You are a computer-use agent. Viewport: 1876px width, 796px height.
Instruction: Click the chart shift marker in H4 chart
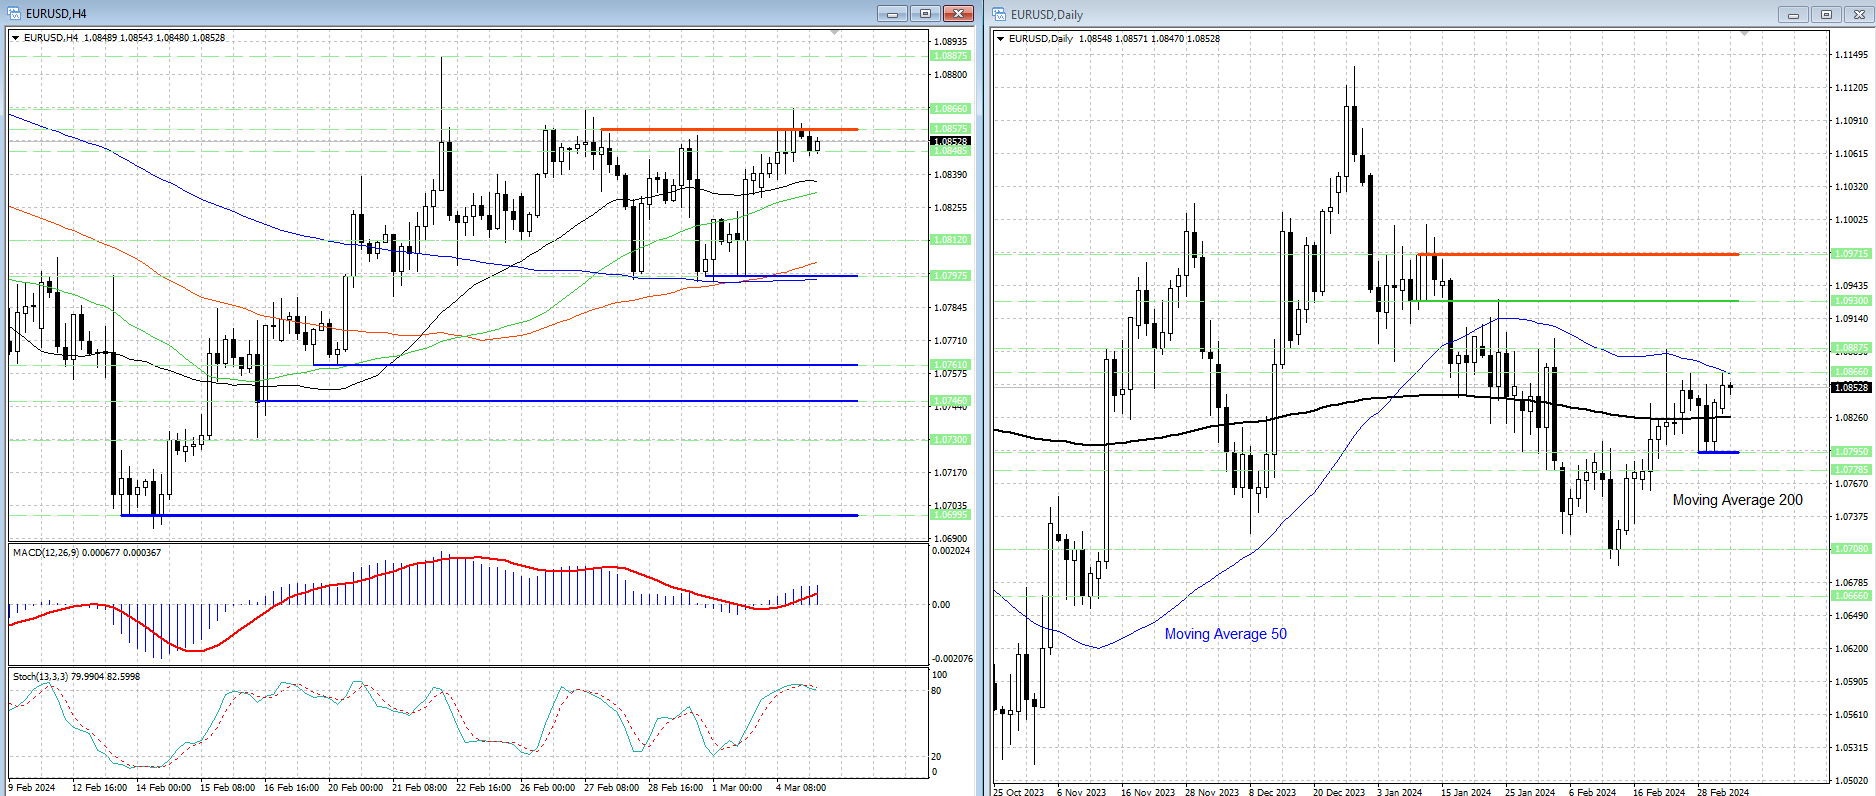click(x=835, y=34)
